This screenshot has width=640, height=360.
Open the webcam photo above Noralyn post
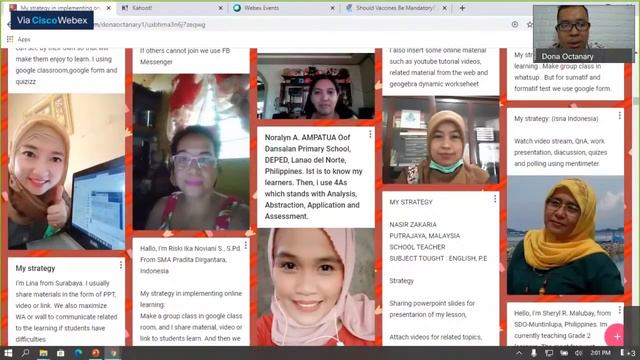coord(316,86)
